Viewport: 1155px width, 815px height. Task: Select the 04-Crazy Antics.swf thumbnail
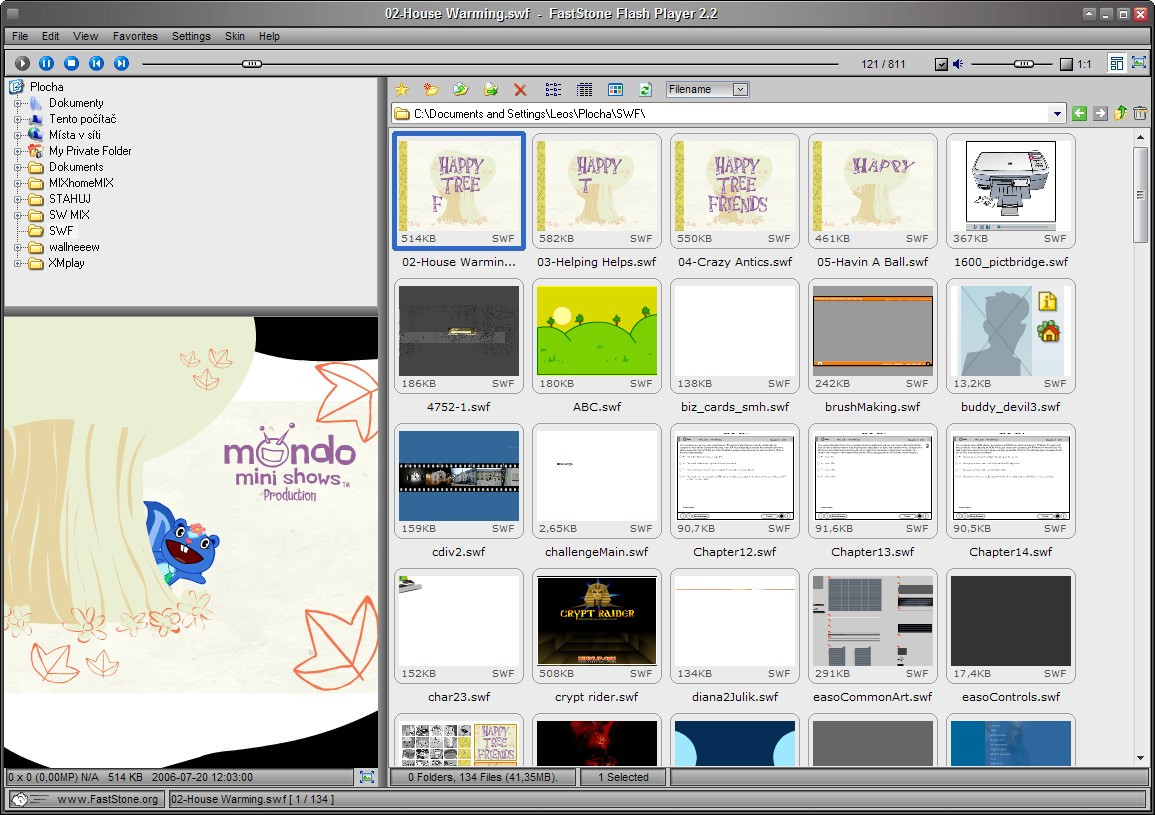734,192
